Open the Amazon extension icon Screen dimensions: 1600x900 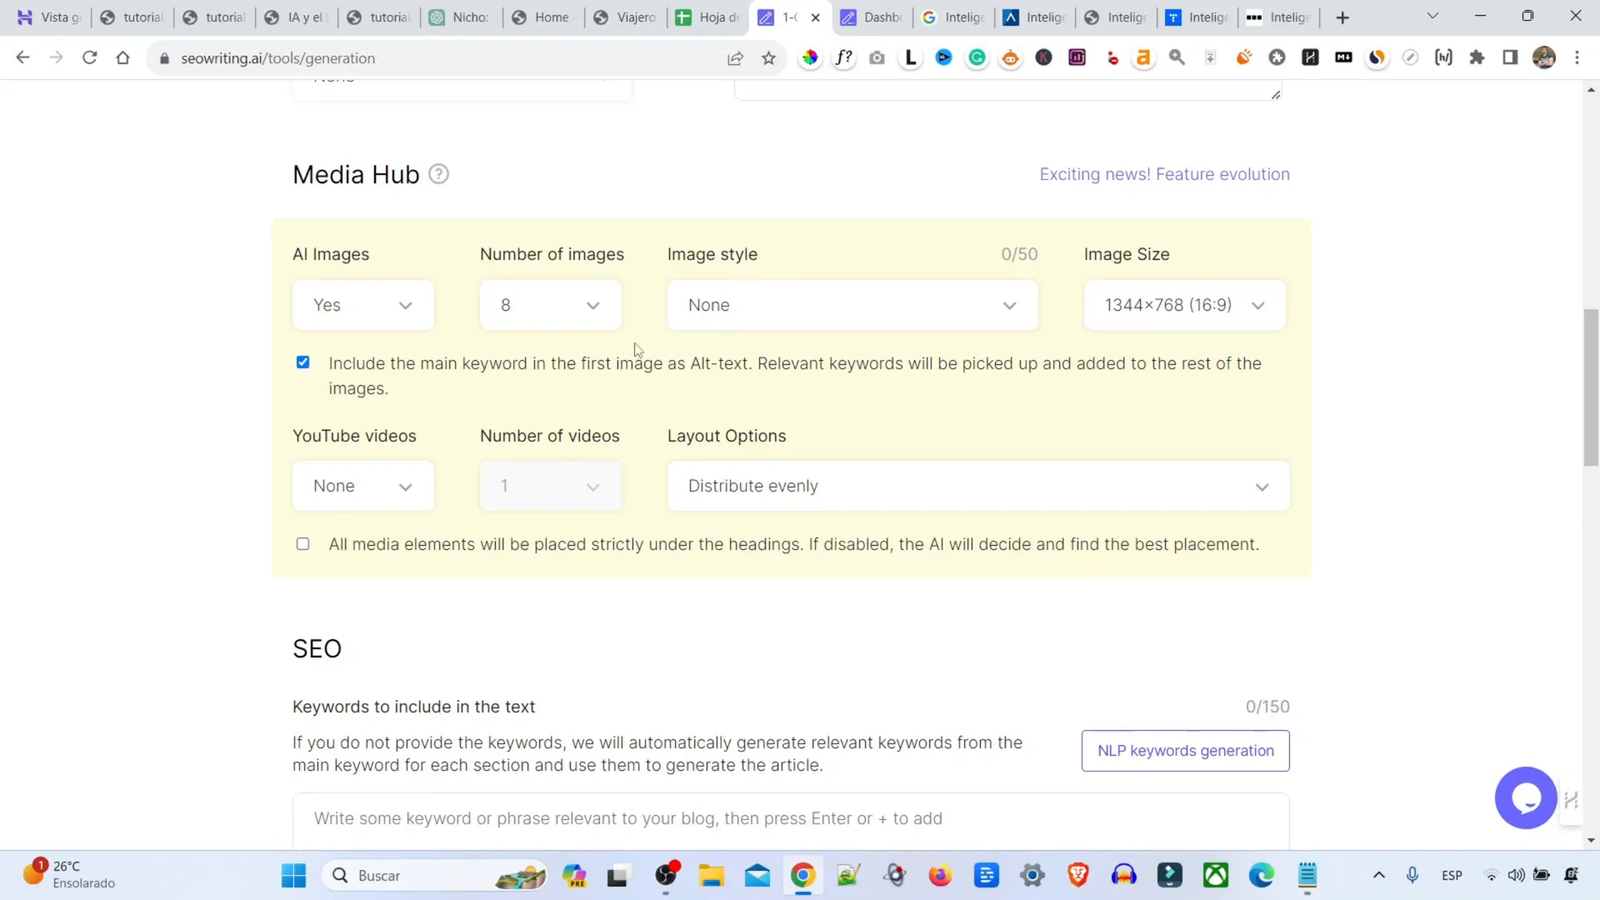[x=1143, y=57]
